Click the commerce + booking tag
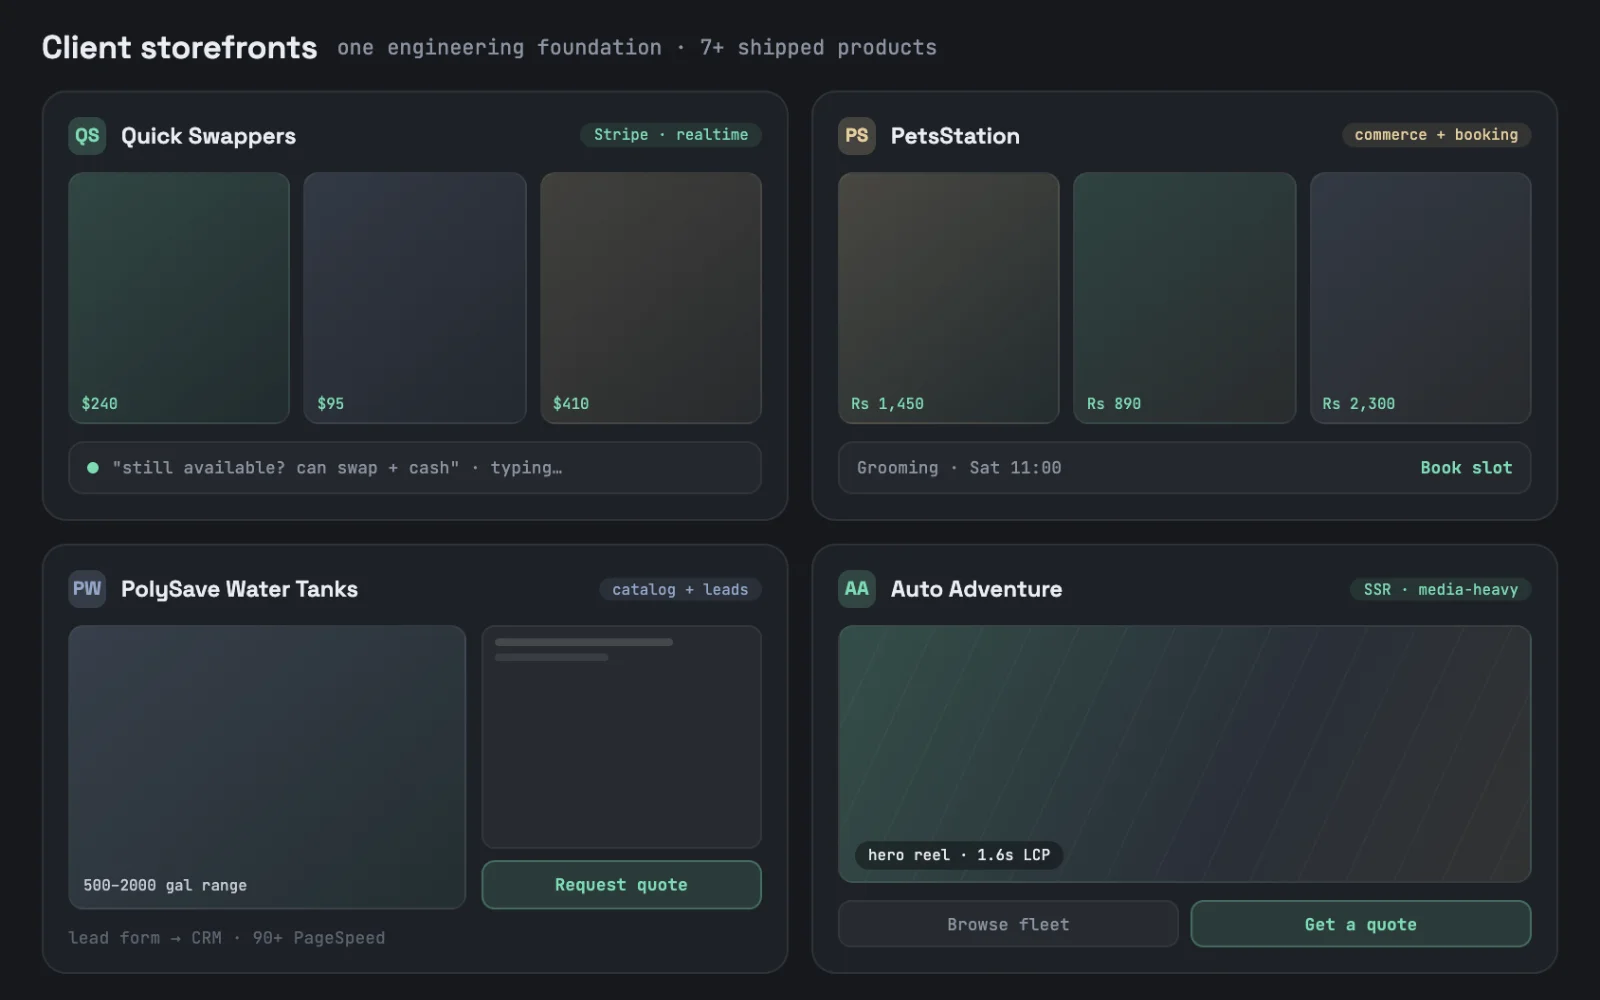The height and width of the screenshot is (1000, 1600). click(x=1436, y=135)
